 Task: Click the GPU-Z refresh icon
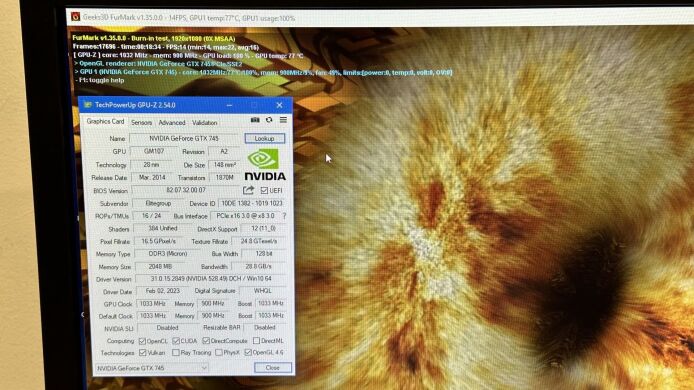click(x=269, y=120)
